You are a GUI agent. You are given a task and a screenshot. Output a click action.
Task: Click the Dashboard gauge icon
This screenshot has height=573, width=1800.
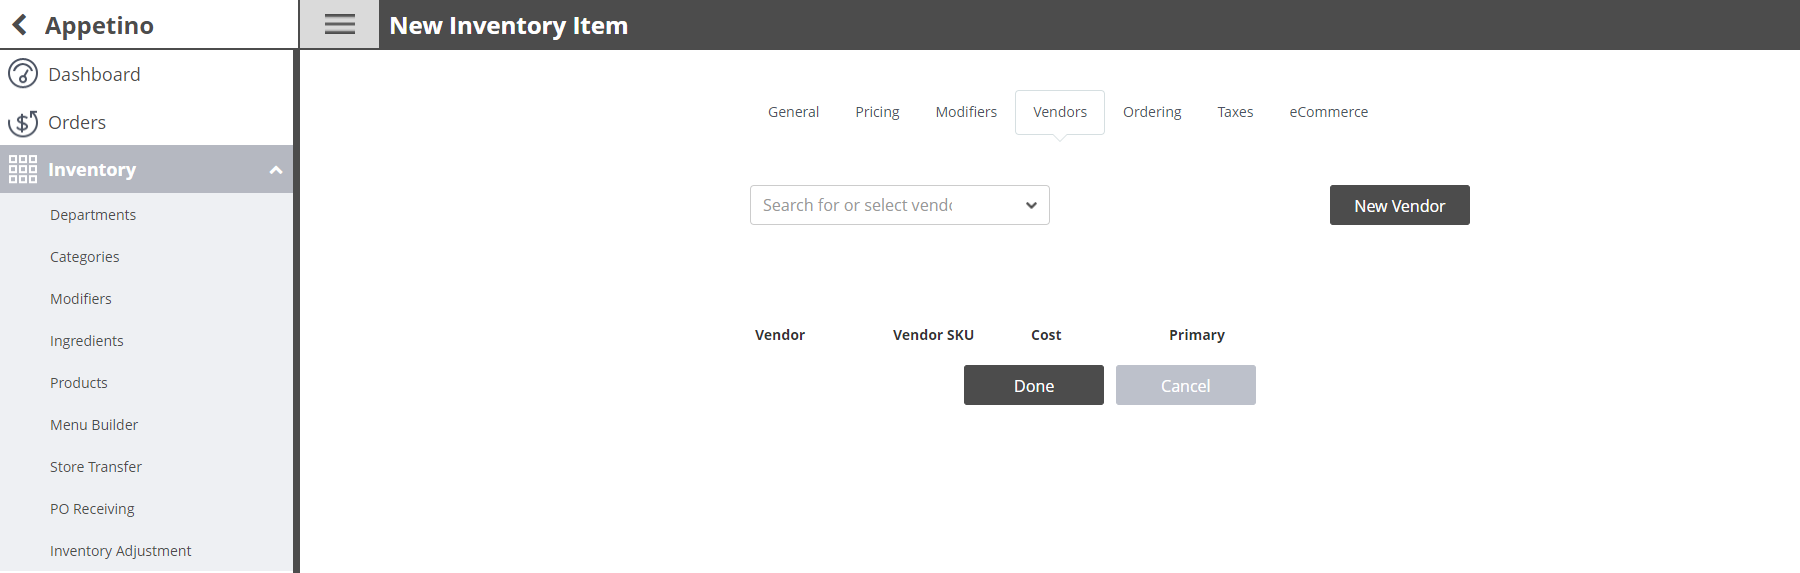[x=23, y=74]
